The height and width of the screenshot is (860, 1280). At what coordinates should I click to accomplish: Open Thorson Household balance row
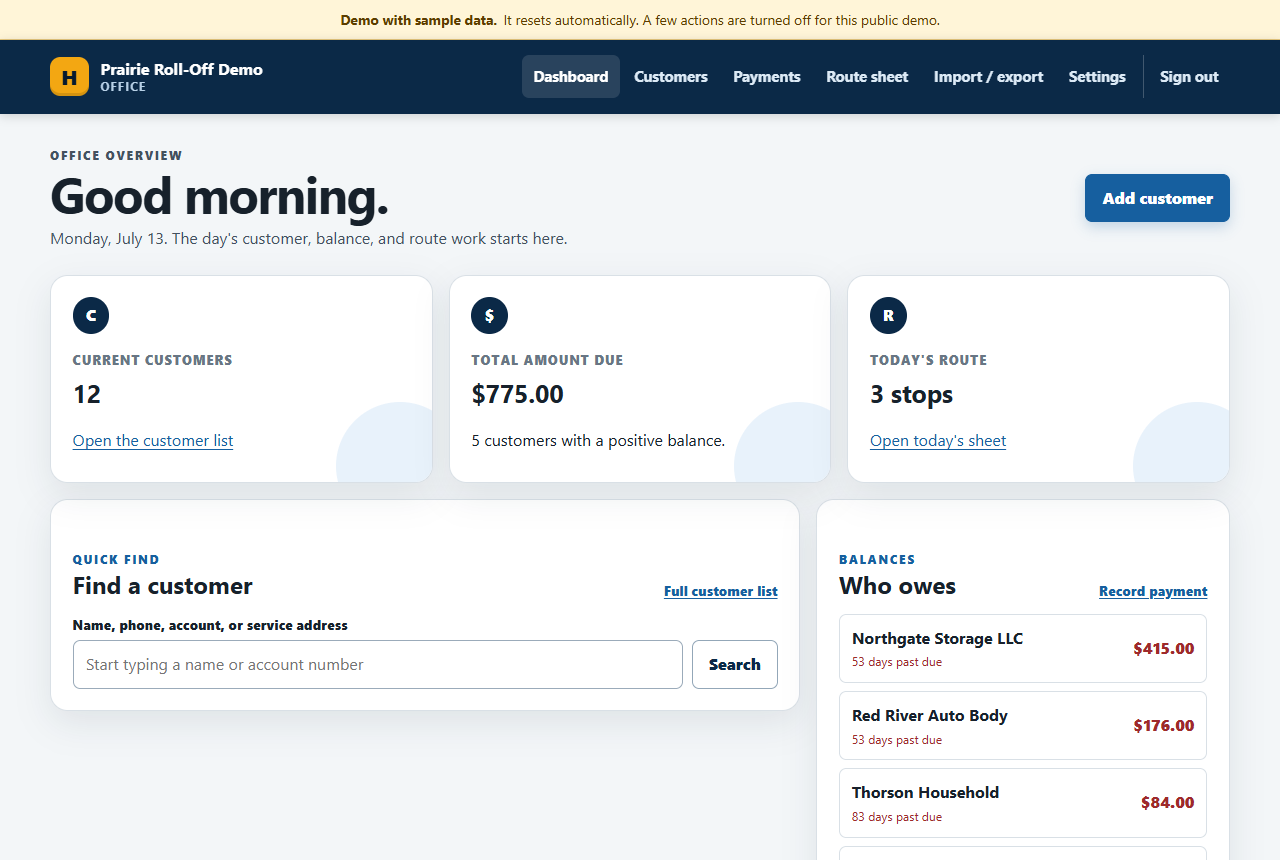tap(1023, 802)
